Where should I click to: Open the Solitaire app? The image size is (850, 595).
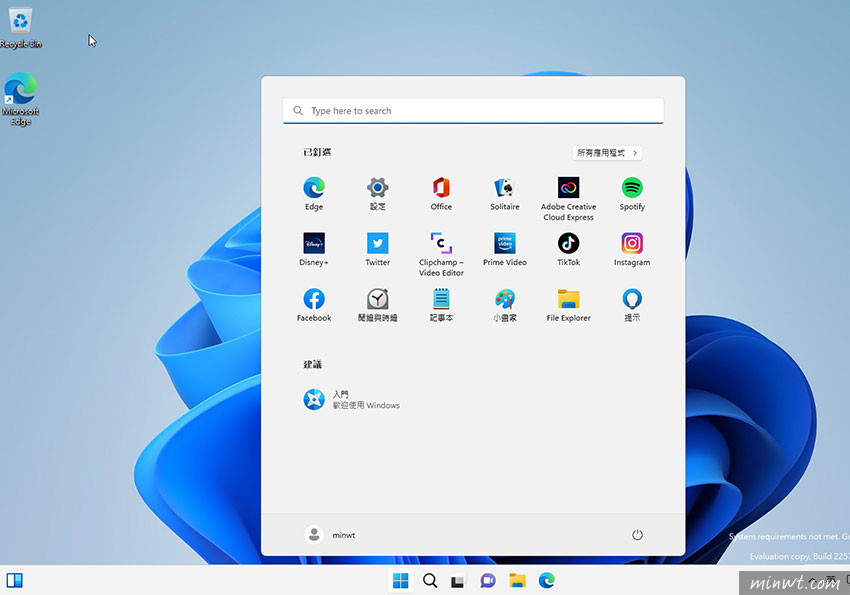(x=505, y=193)
